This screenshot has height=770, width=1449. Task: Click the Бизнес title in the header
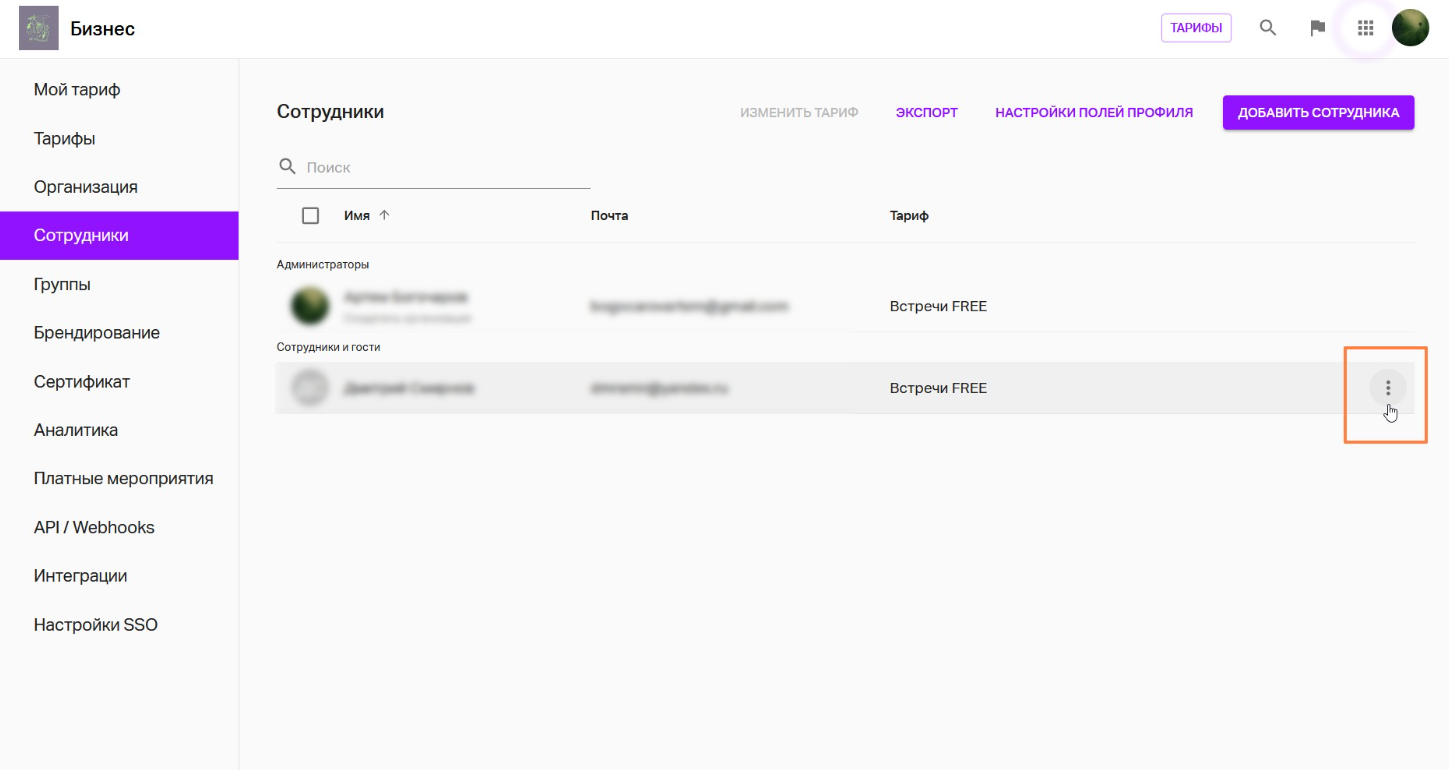pos(103,29)
